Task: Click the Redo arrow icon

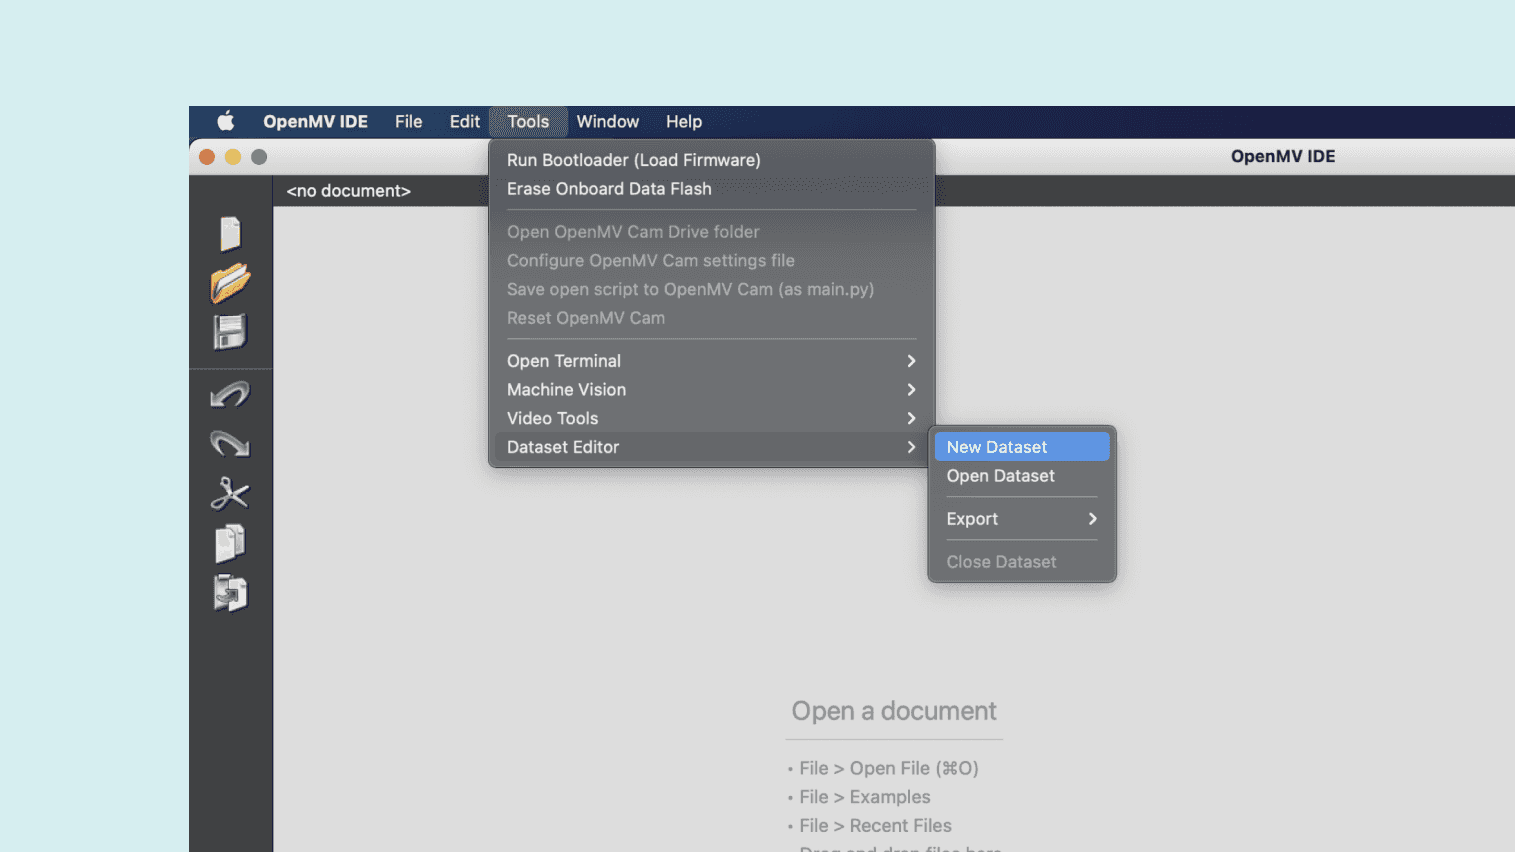Action: 230,443
